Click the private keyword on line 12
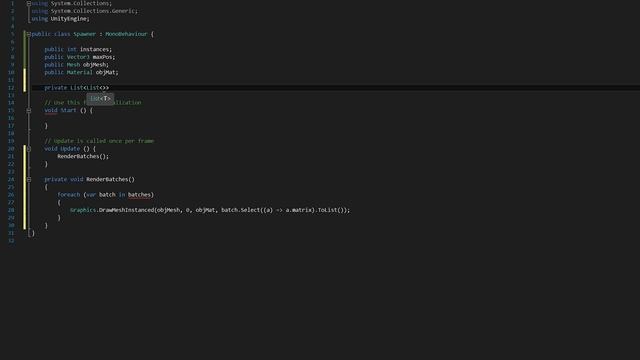 [56, 88]
